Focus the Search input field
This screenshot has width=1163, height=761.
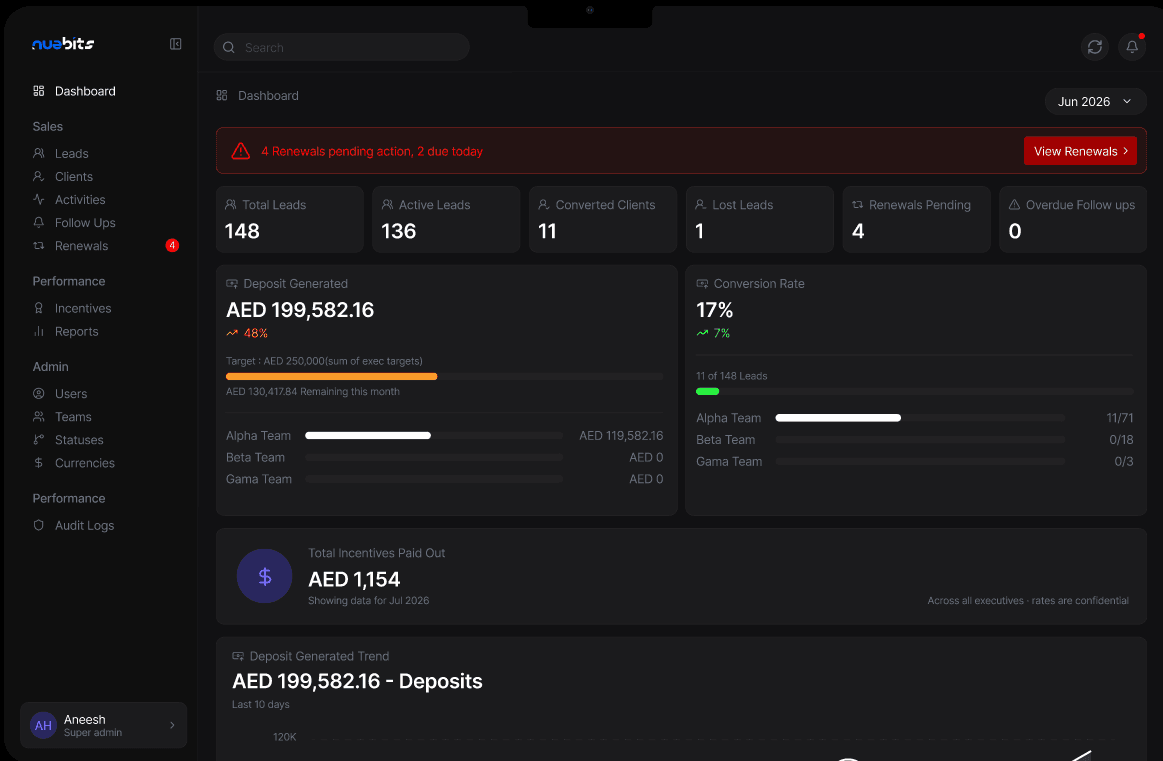(x=342, y=47)
